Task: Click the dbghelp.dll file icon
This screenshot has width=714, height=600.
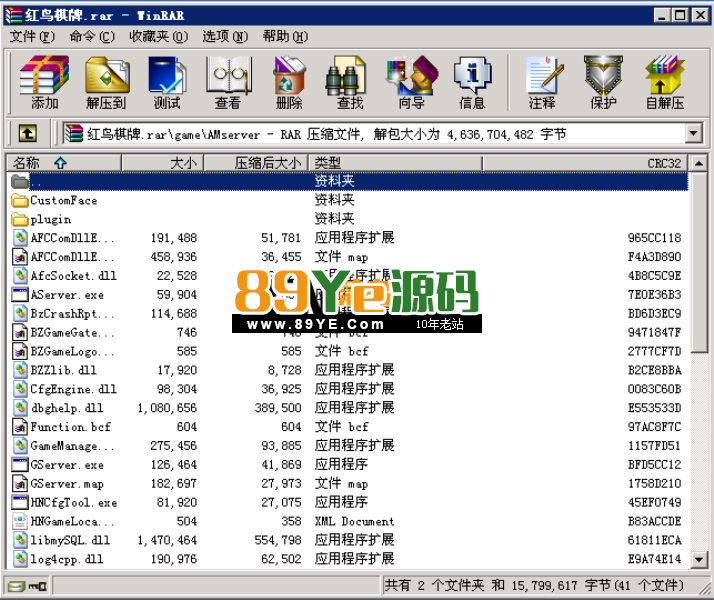Action: [x=20, y=408]
